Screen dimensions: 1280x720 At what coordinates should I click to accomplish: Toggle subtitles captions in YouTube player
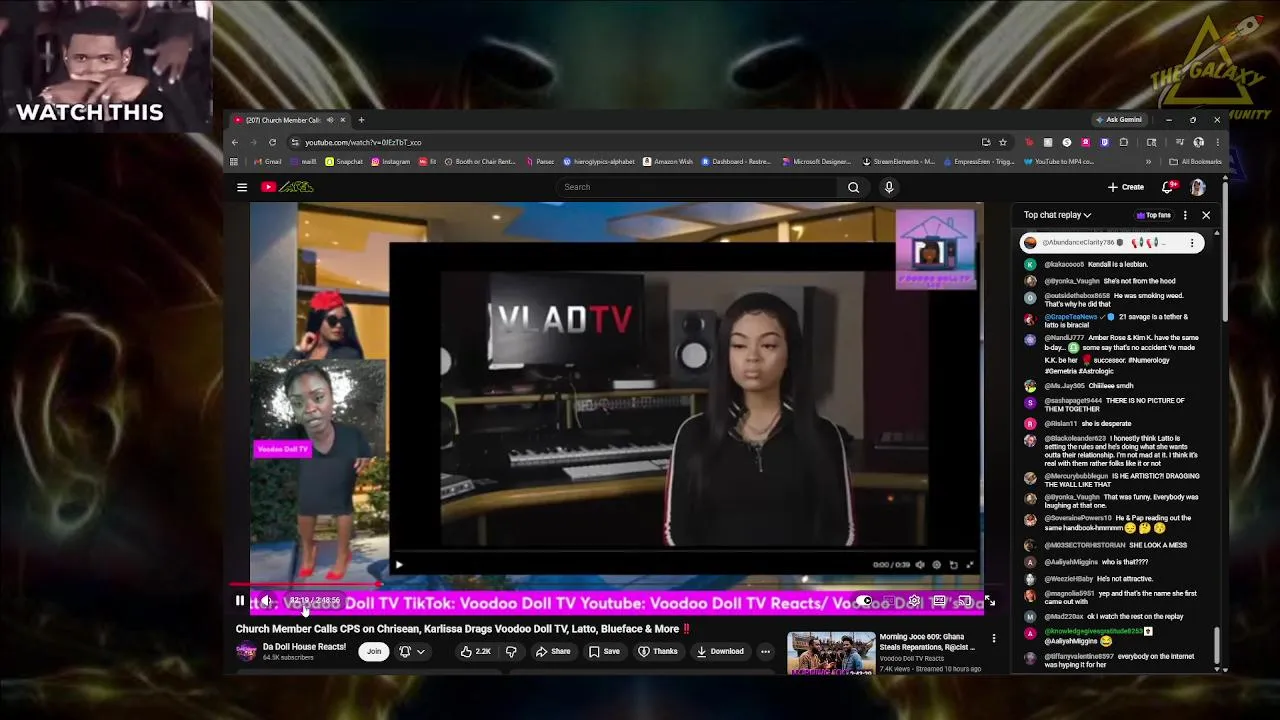pos(890,601)
